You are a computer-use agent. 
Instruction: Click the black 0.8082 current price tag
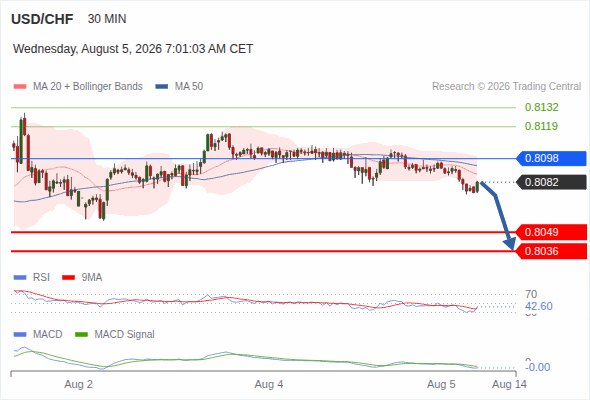point(551,183)
